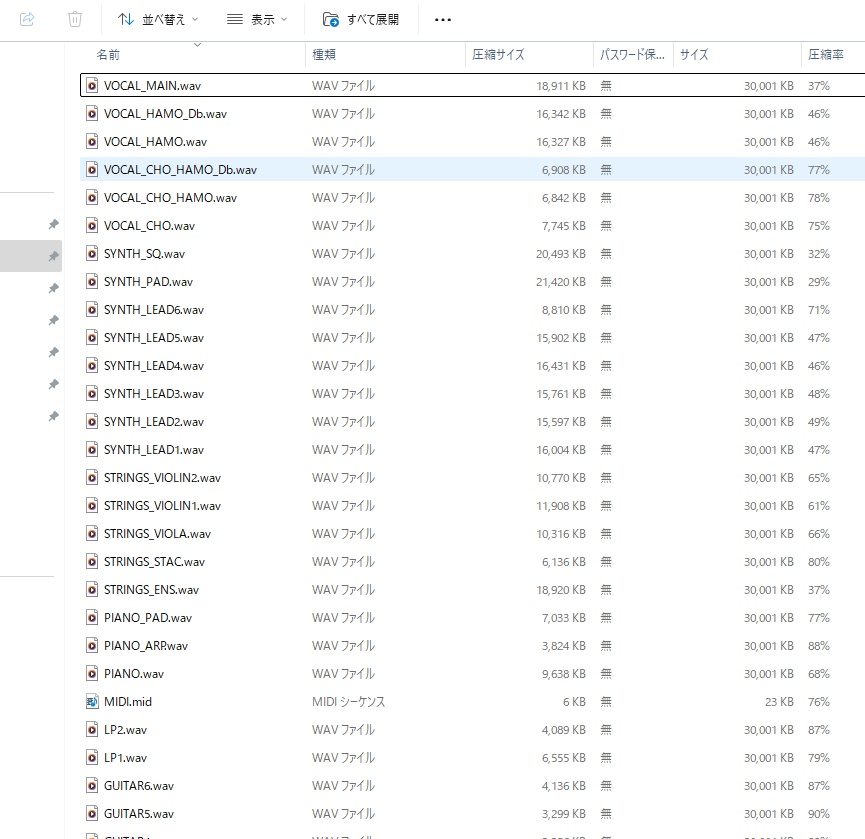
Task: Click the MIDI シーケンス type cell
Action: click(349, 702)
